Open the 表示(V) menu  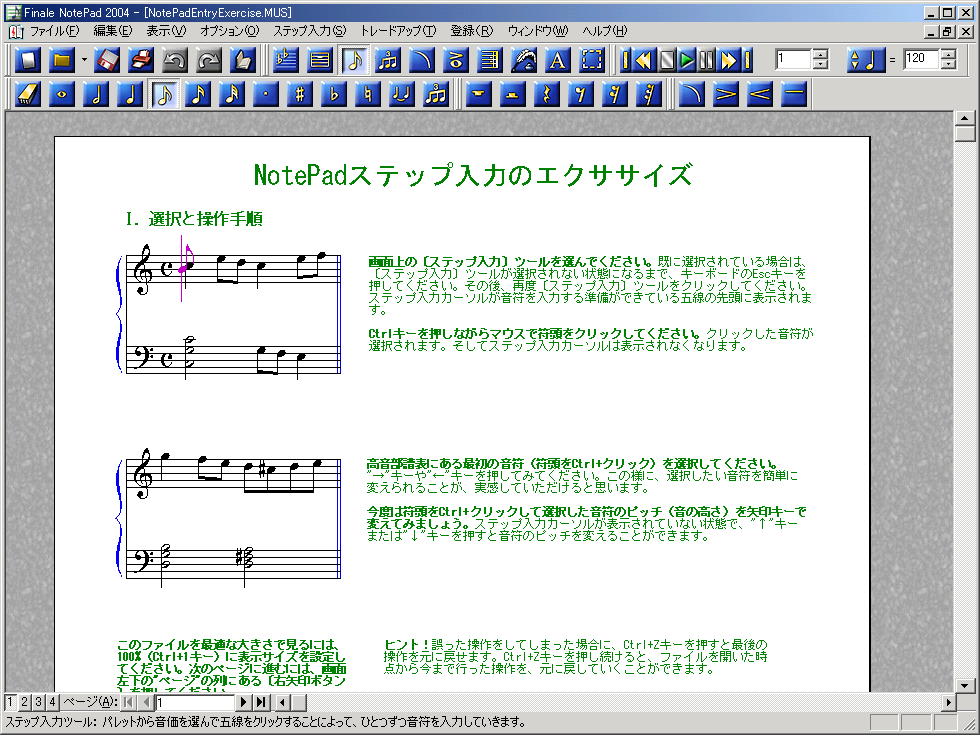pyautogui.click(x=166, y=31)
